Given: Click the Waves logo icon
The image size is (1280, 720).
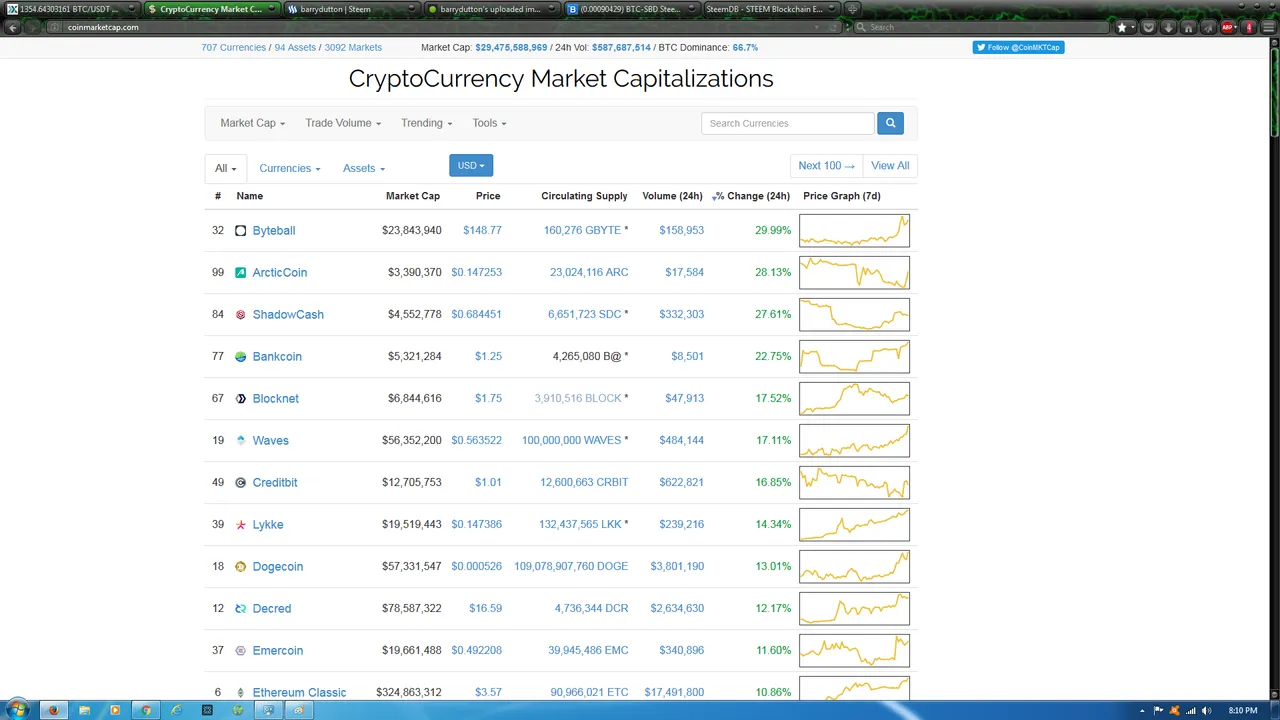Looking at the screenshot, I should 240,441.
